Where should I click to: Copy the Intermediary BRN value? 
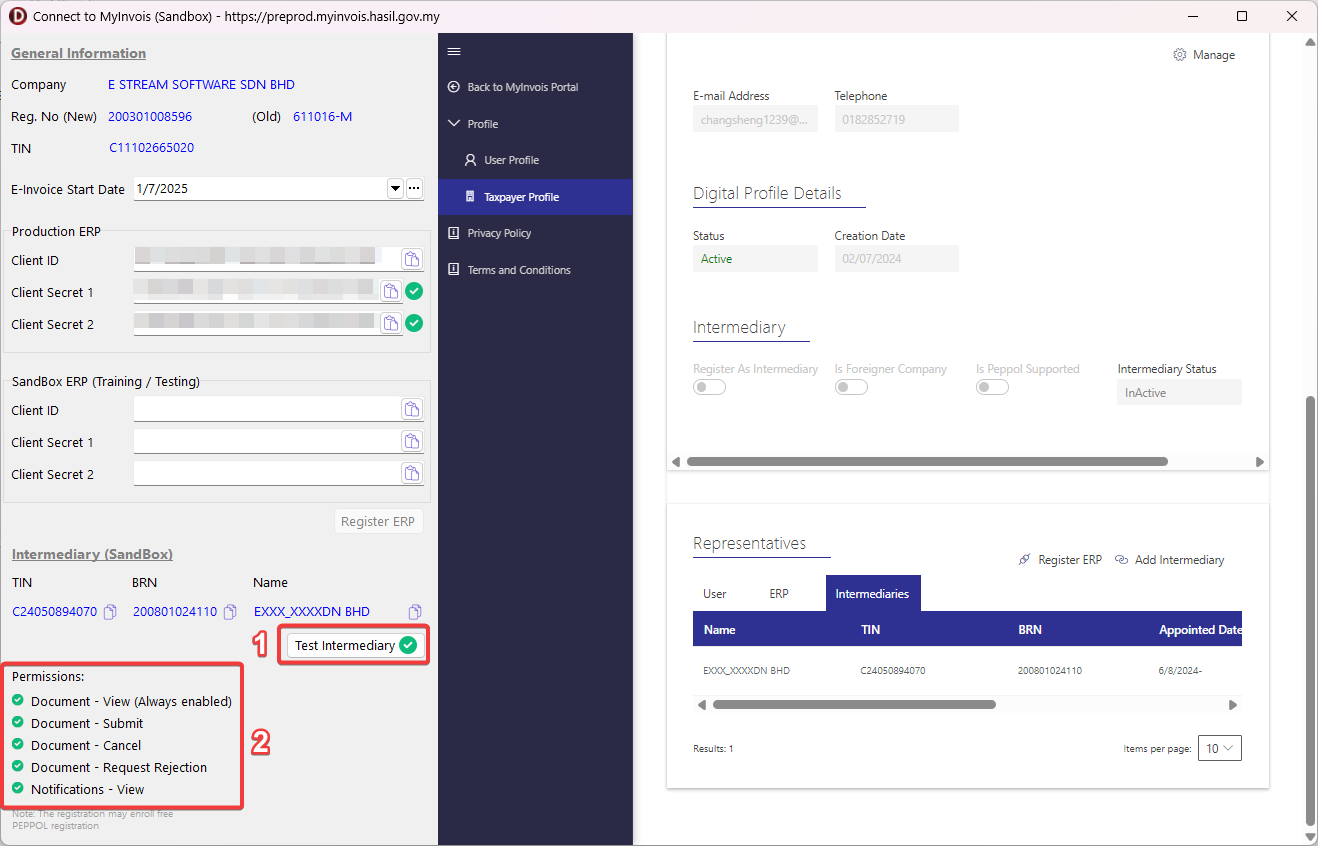[x=230, y=612]
